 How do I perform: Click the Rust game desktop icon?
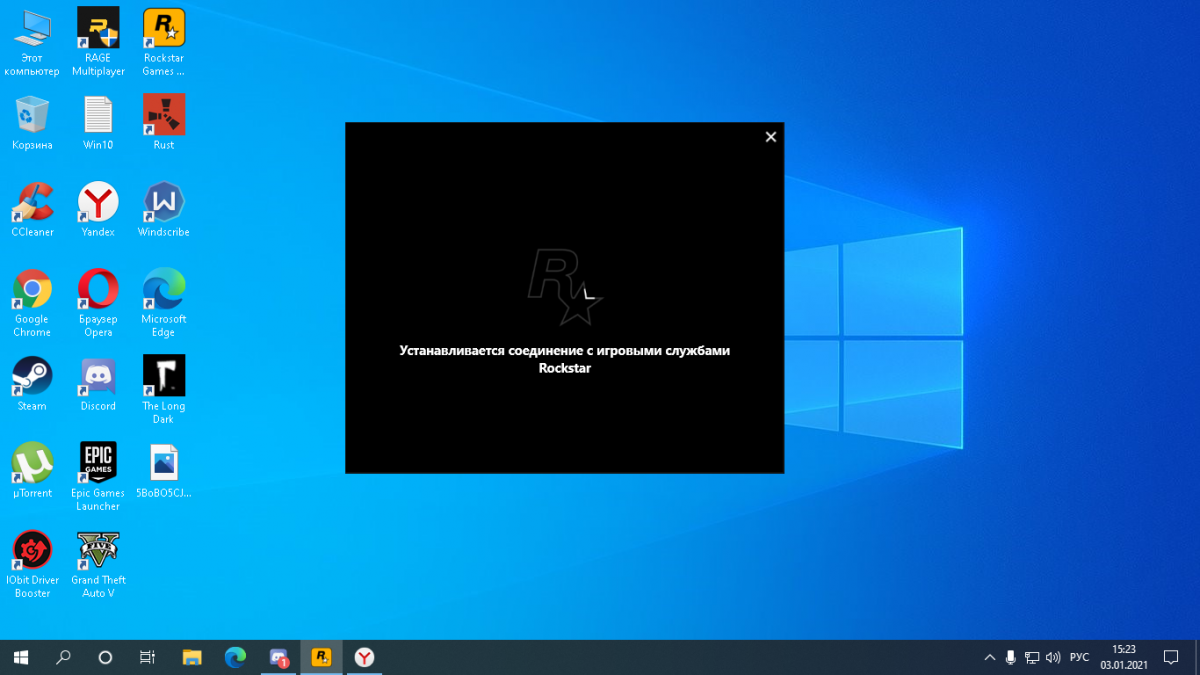click(163, 116)
